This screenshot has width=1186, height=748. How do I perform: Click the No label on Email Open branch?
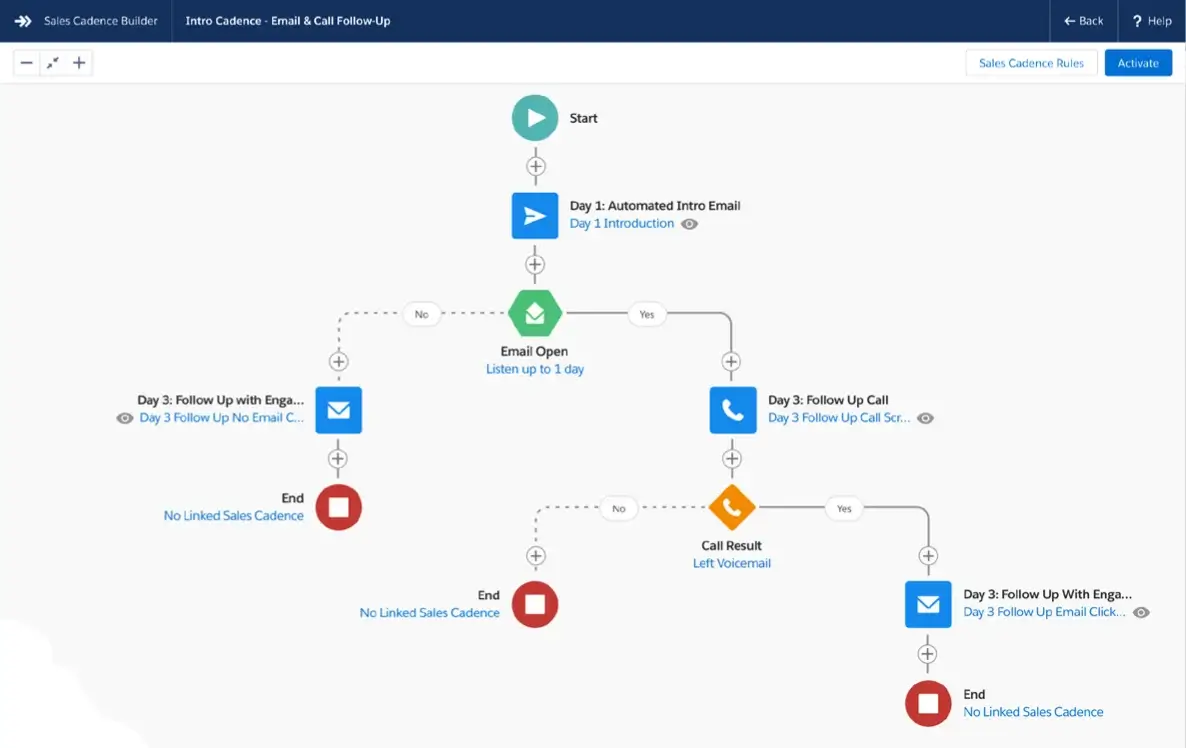tap(421, 314)
